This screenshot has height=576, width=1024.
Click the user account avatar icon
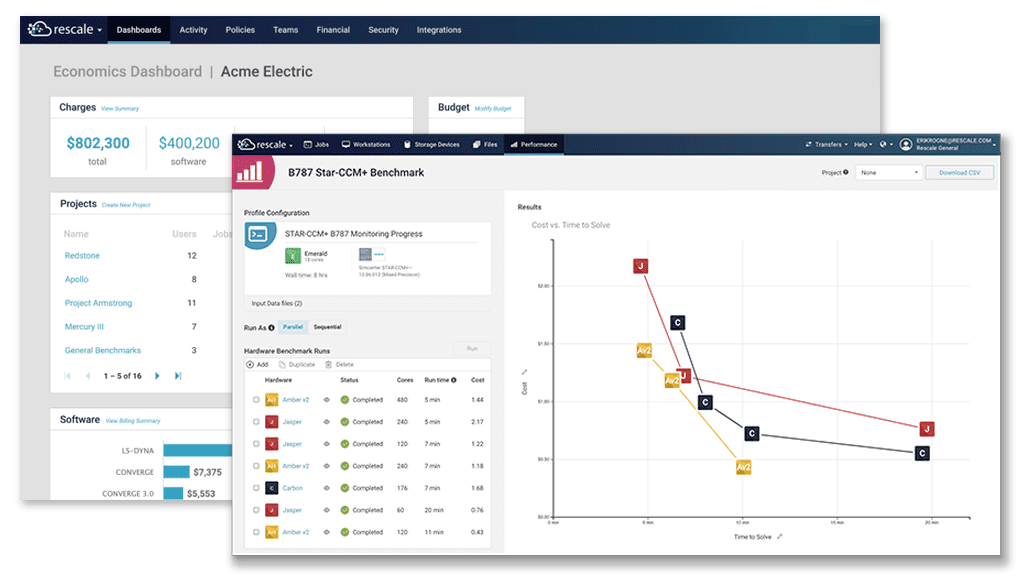click(x=906, y=144)
